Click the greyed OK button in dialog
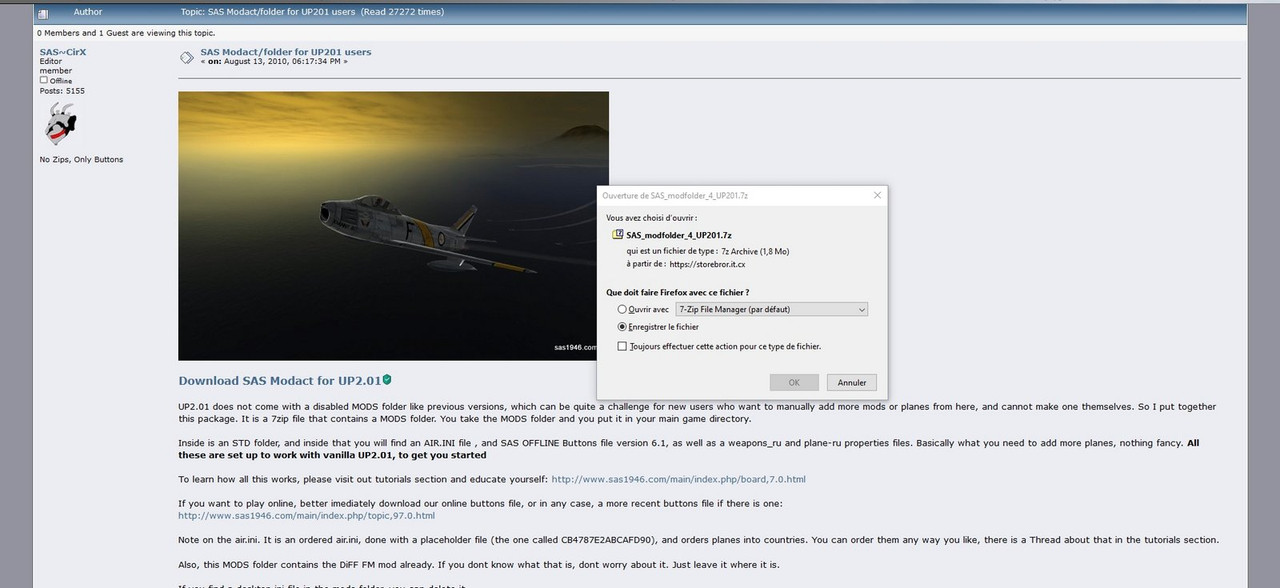This screenshot has height=588, width=1280. click(x=794, y=382)
